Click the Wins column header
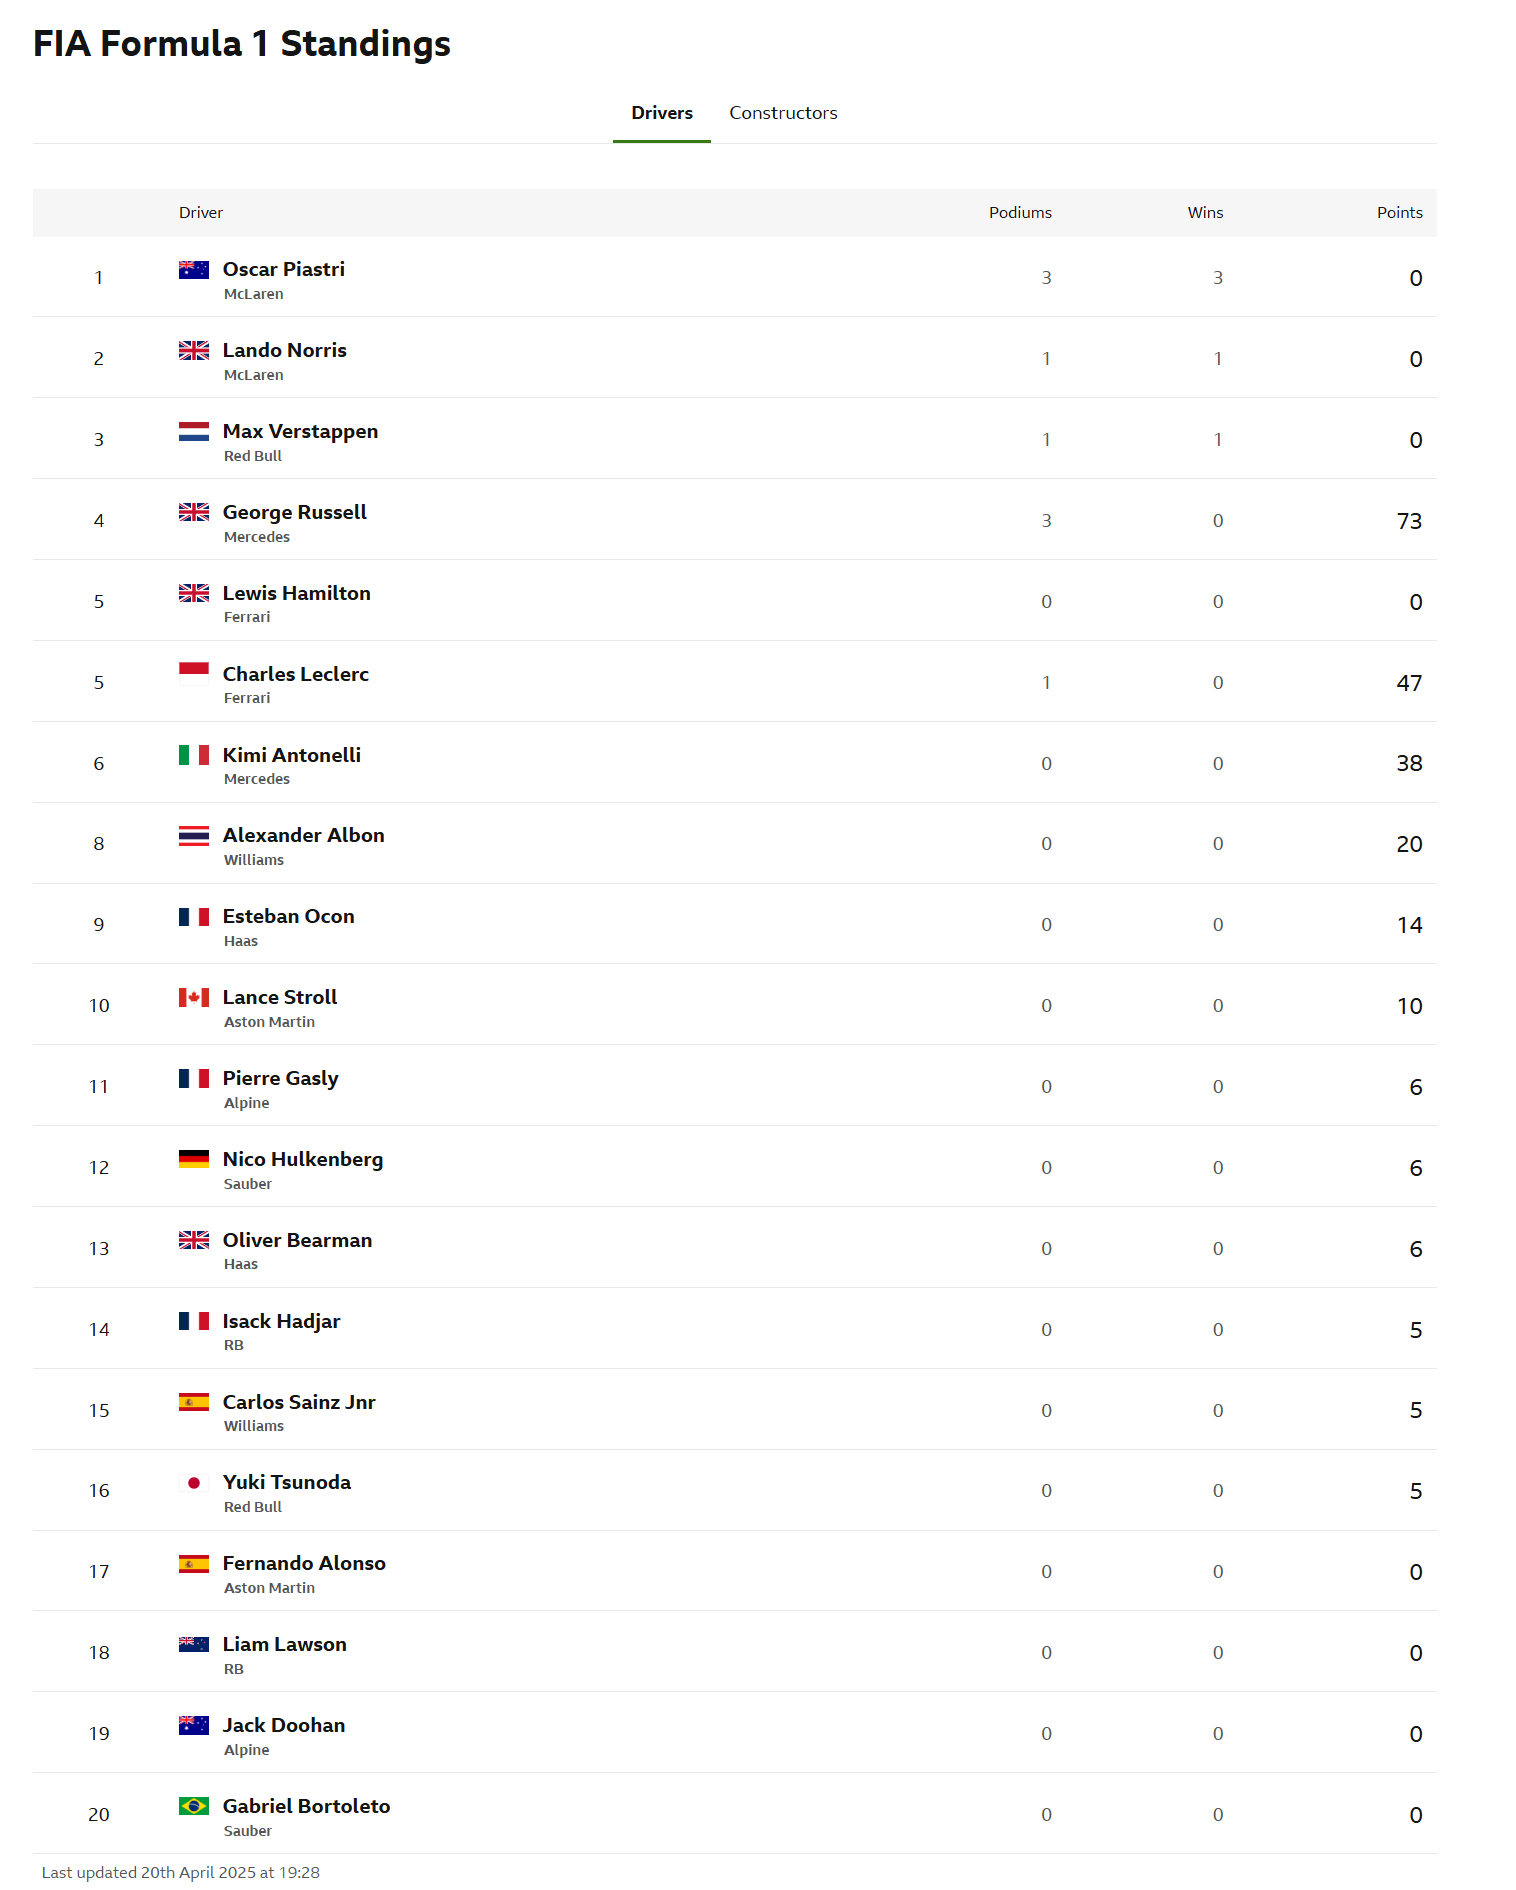1516x1890 pixels. pos(1205,212)
